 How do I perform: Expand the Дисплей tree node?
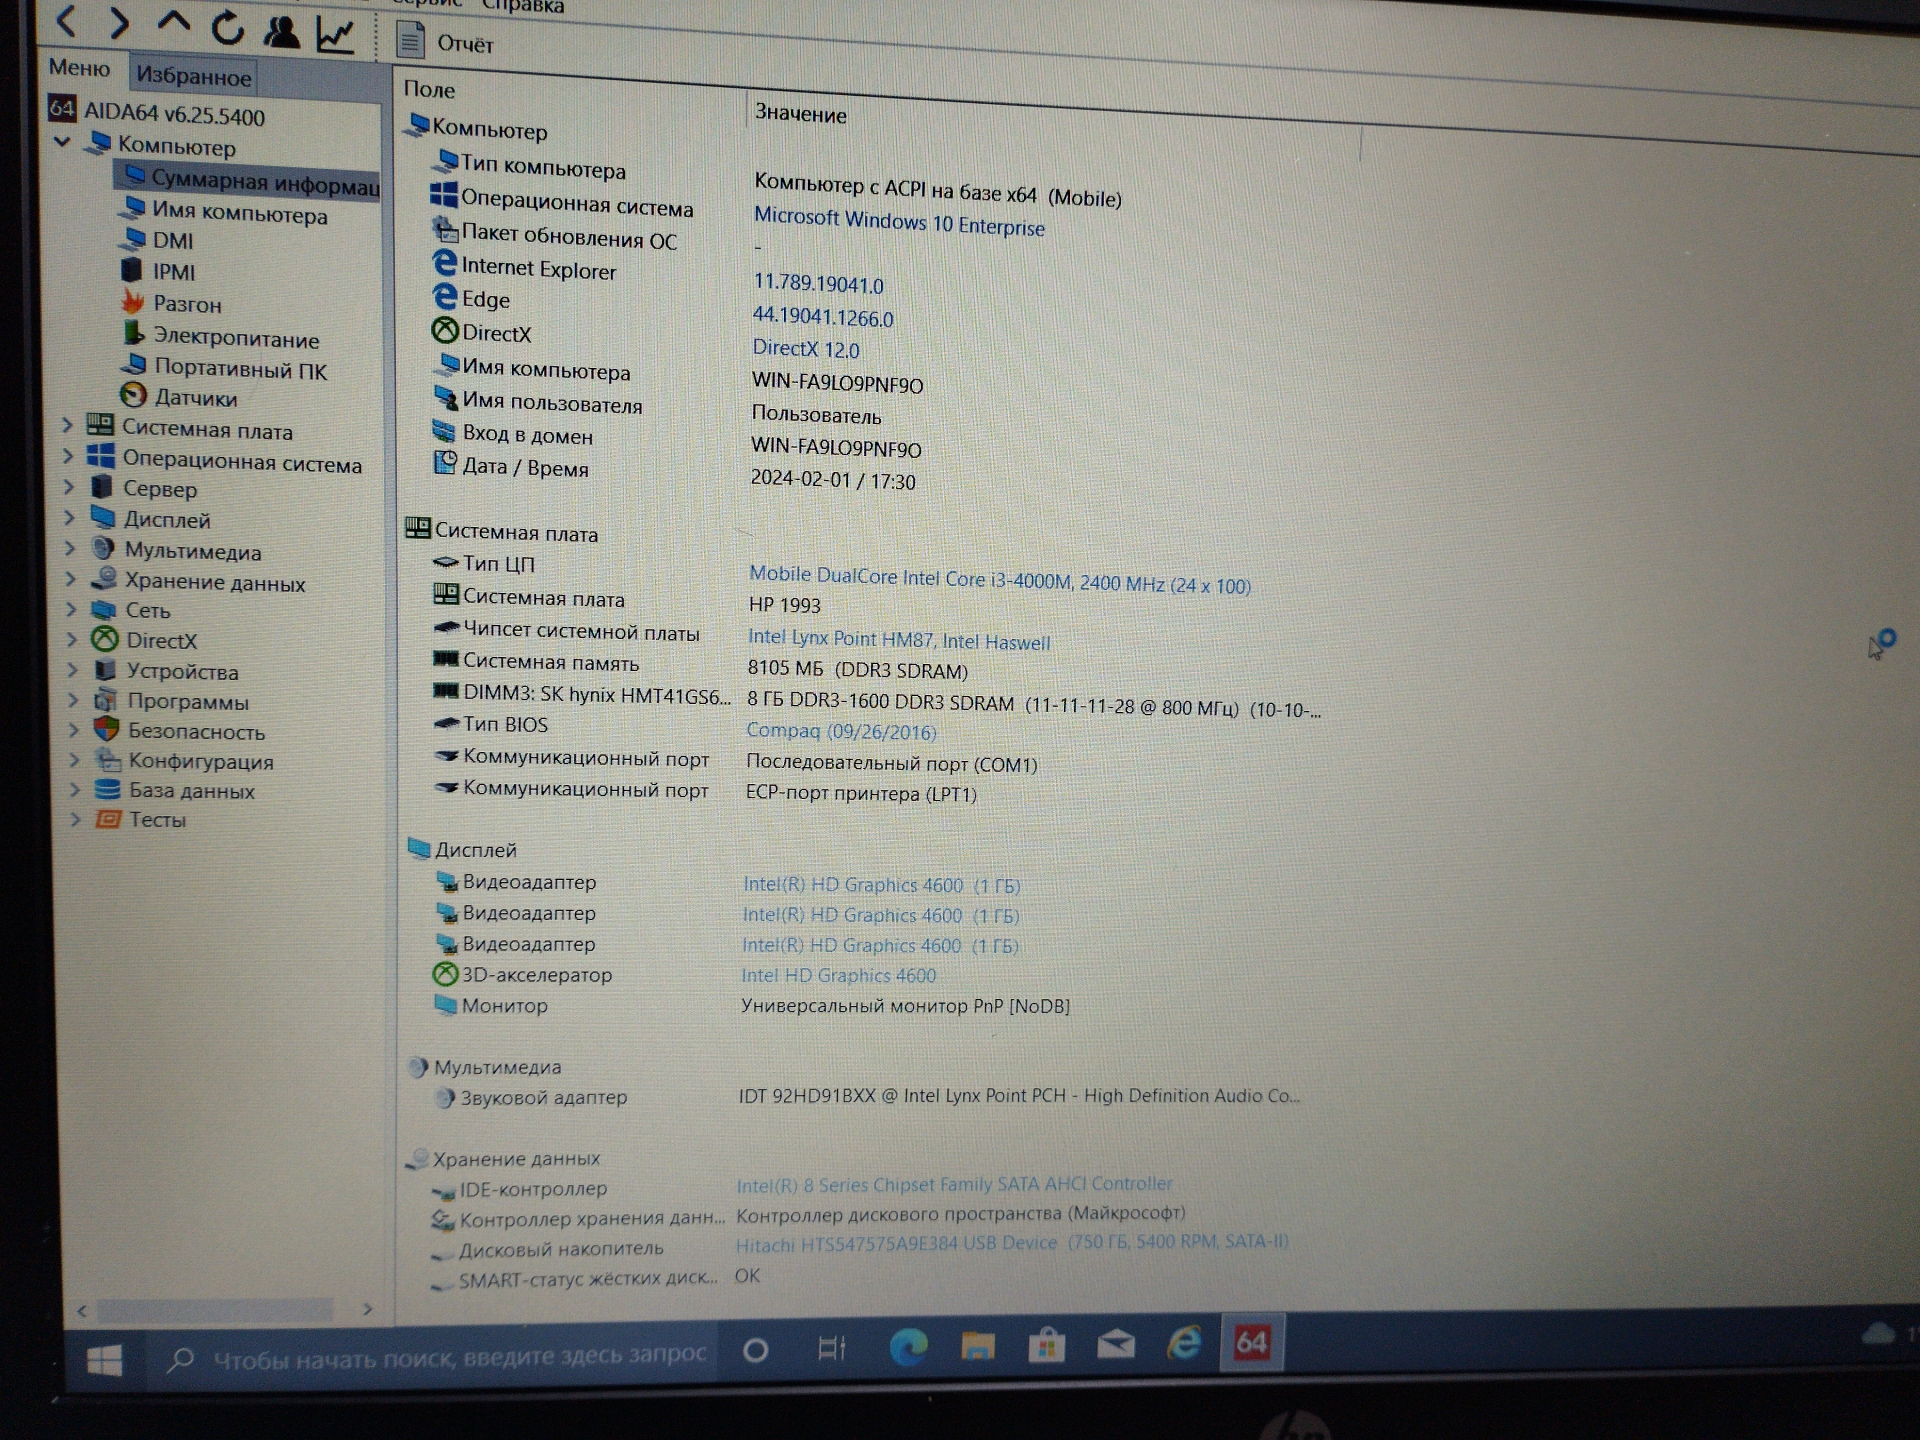pos(69,519)
